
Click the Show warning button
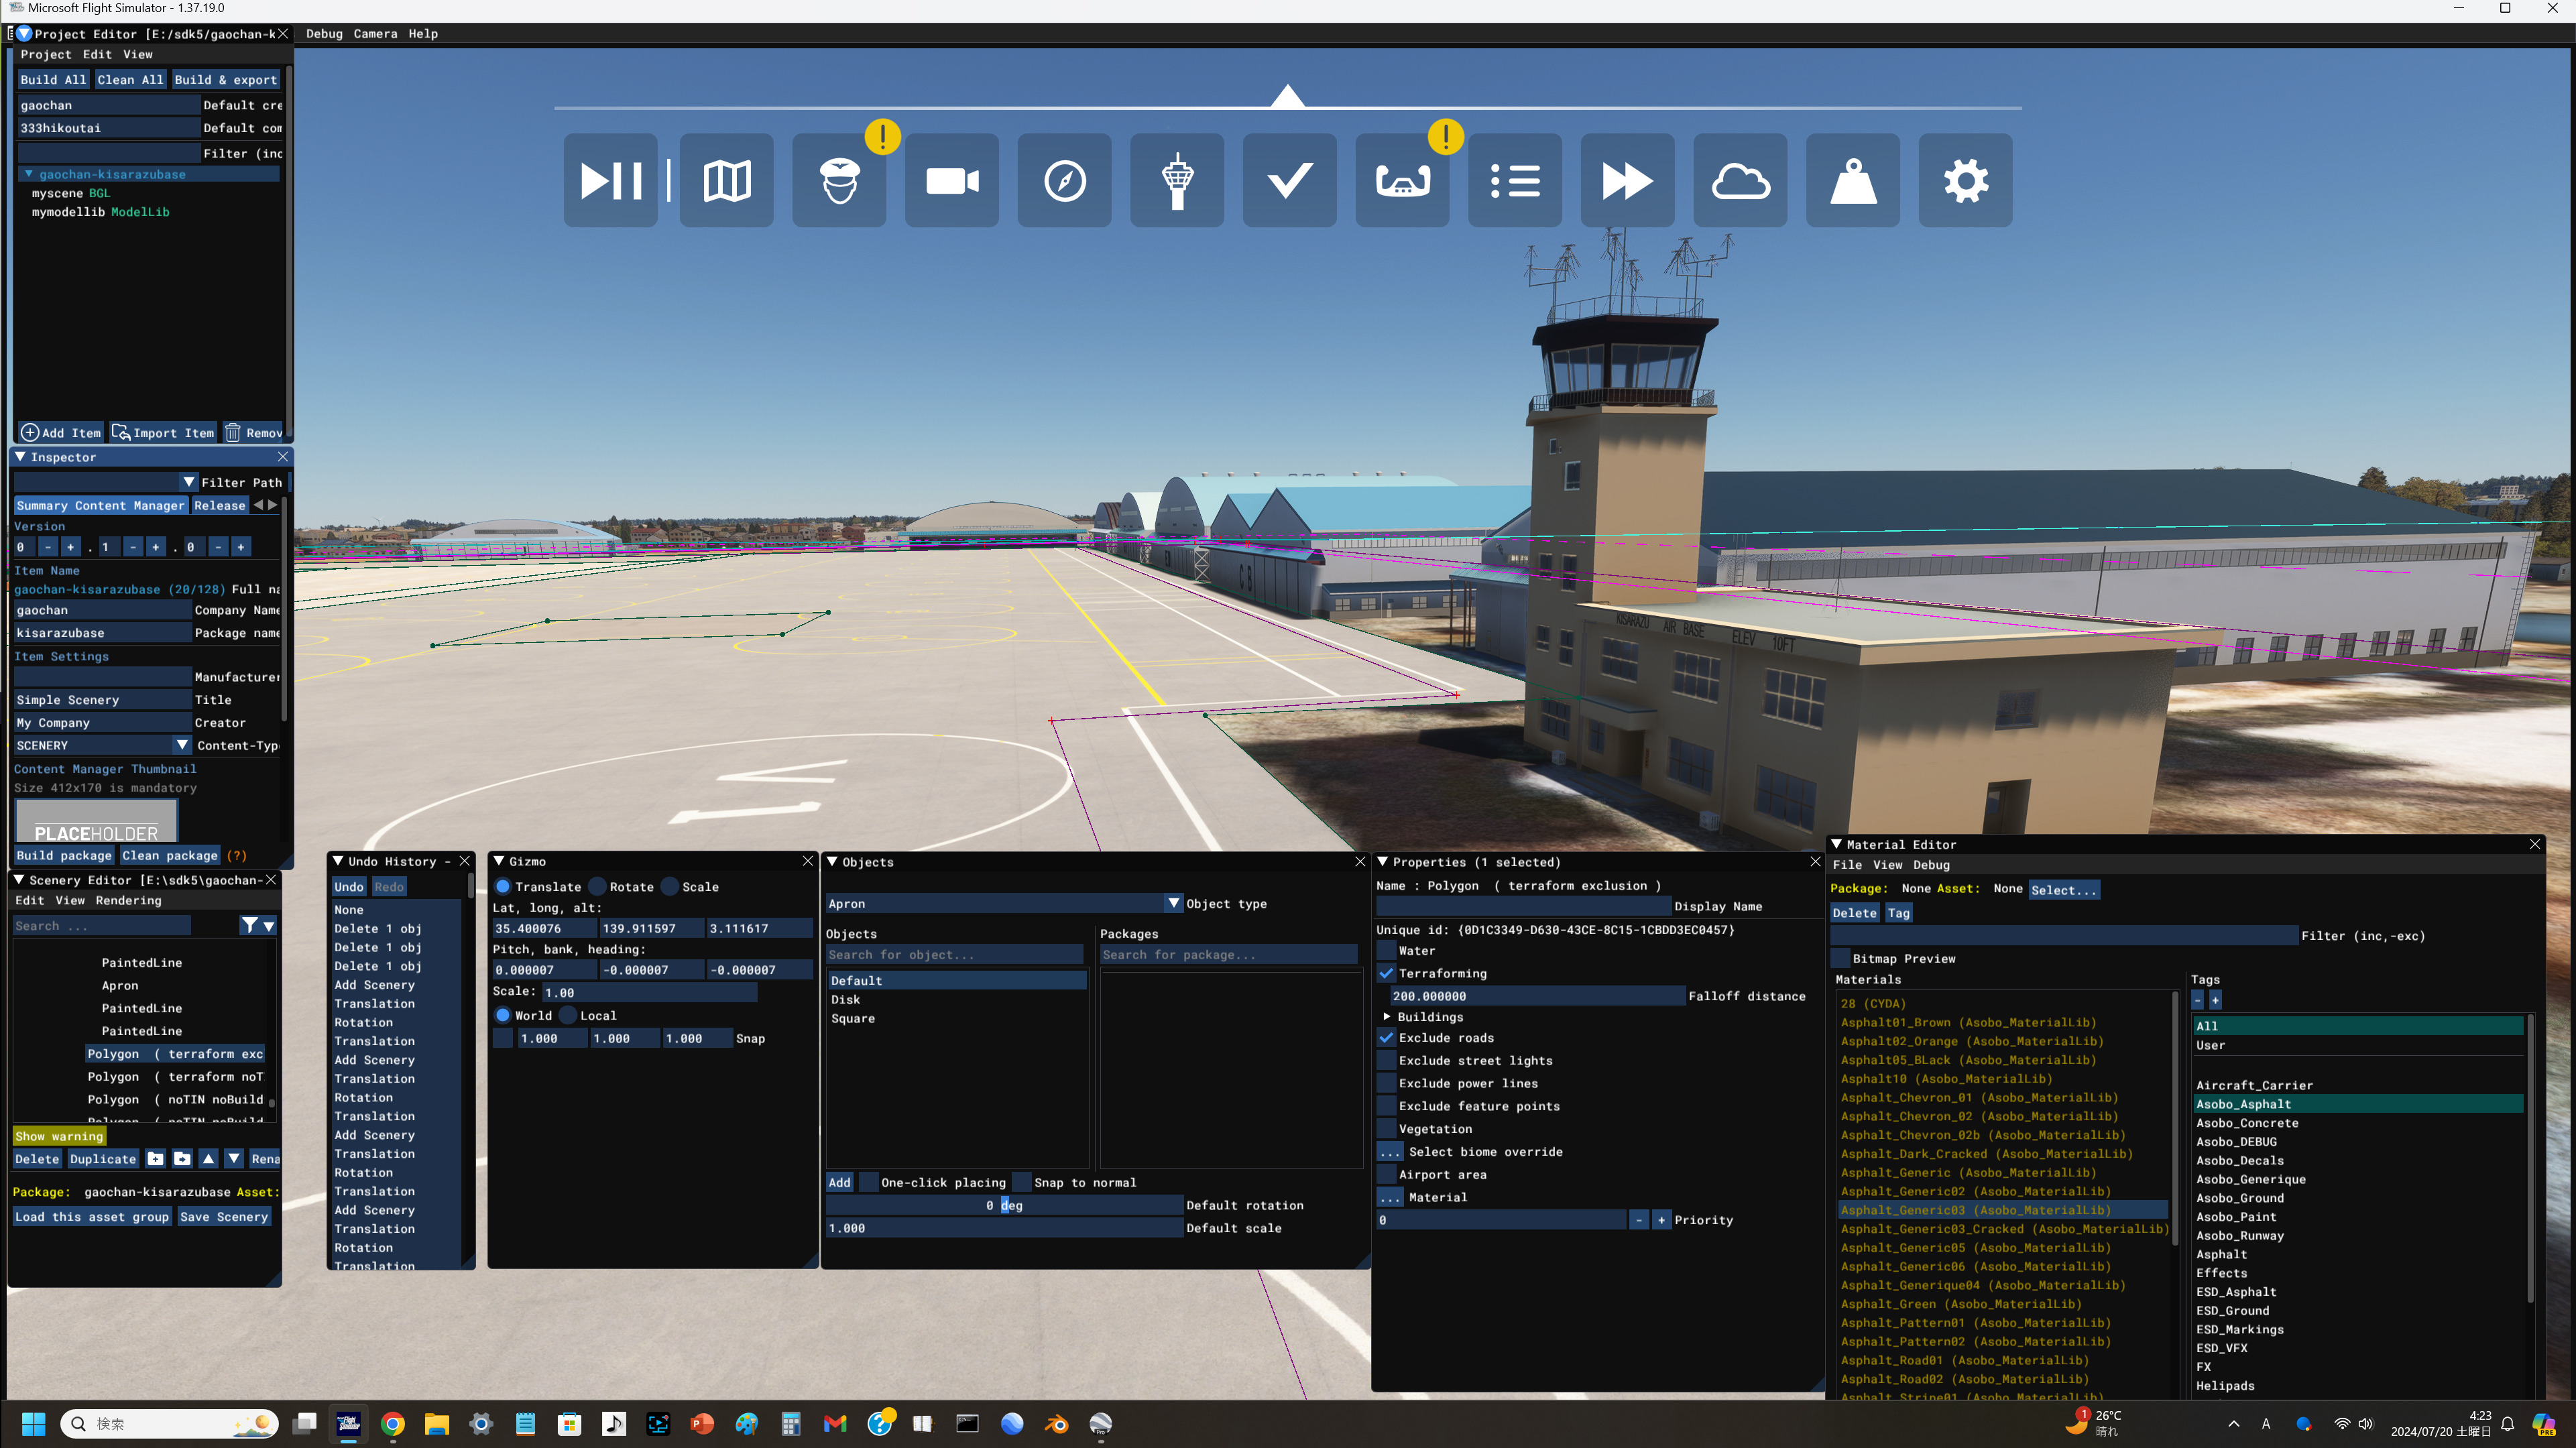click(x=59, y=1137)
